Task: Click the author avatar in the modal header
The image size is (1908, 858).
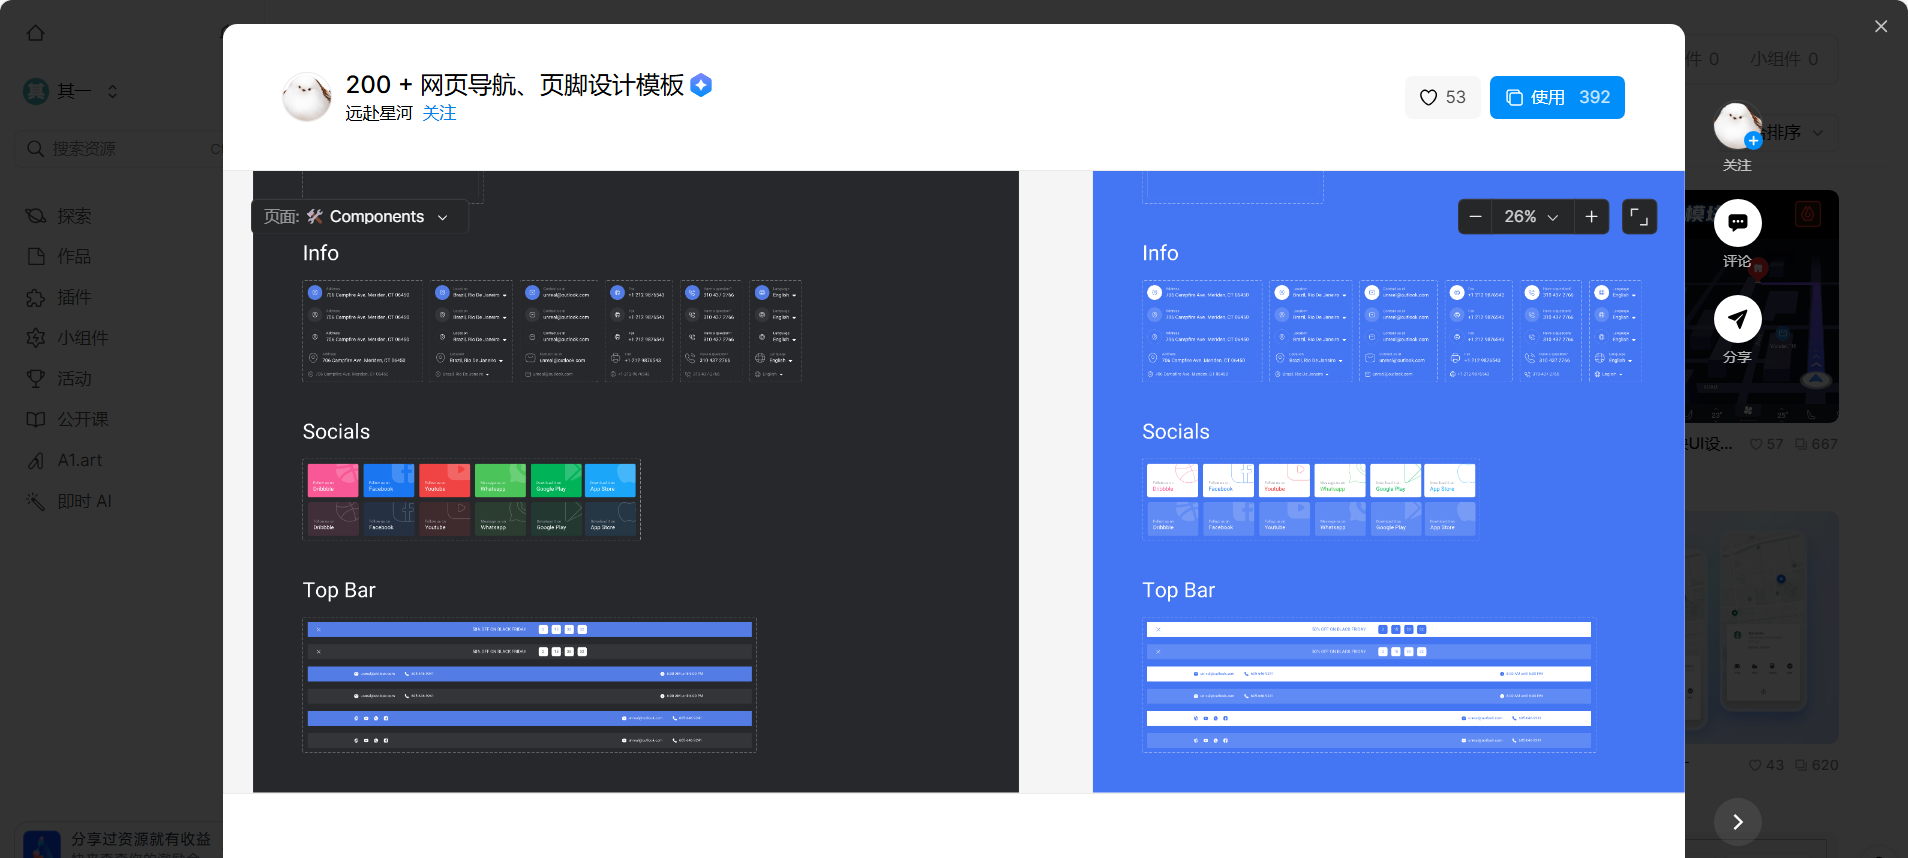Action: click(x=307, y=97)
